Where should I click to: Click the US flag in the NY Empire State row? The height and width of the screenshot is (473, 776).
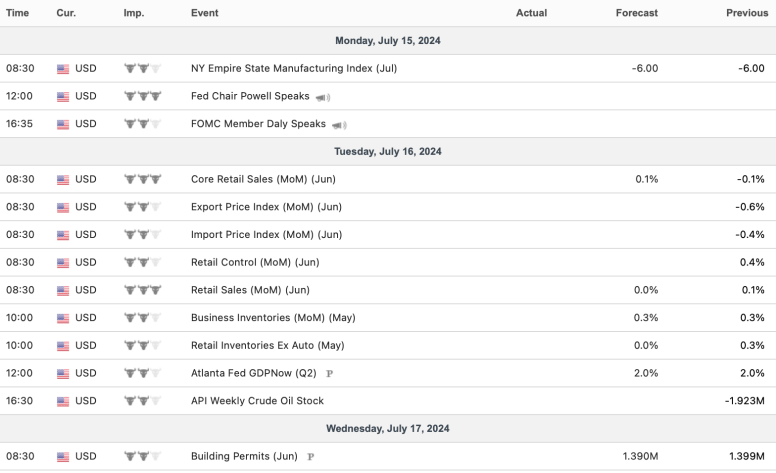63,69
